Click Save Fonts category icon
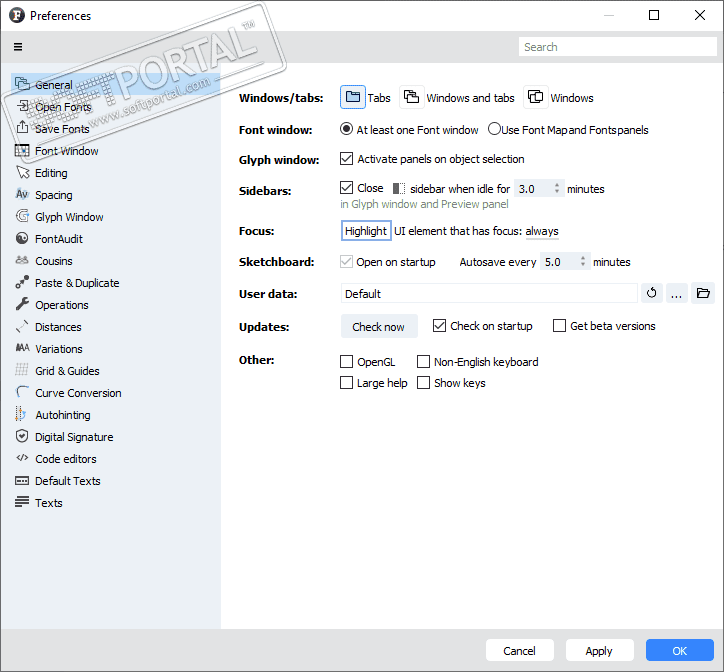The height and width of the screenshot is (672, 724). [x=22, y=127]
